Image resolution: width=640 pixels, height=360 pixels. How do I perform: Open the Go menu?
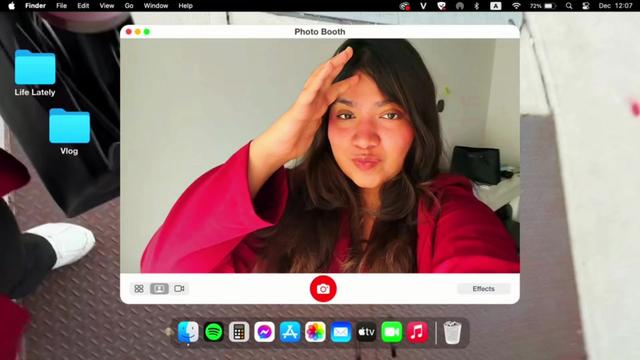pyautogui.click(x=129, y=6)
